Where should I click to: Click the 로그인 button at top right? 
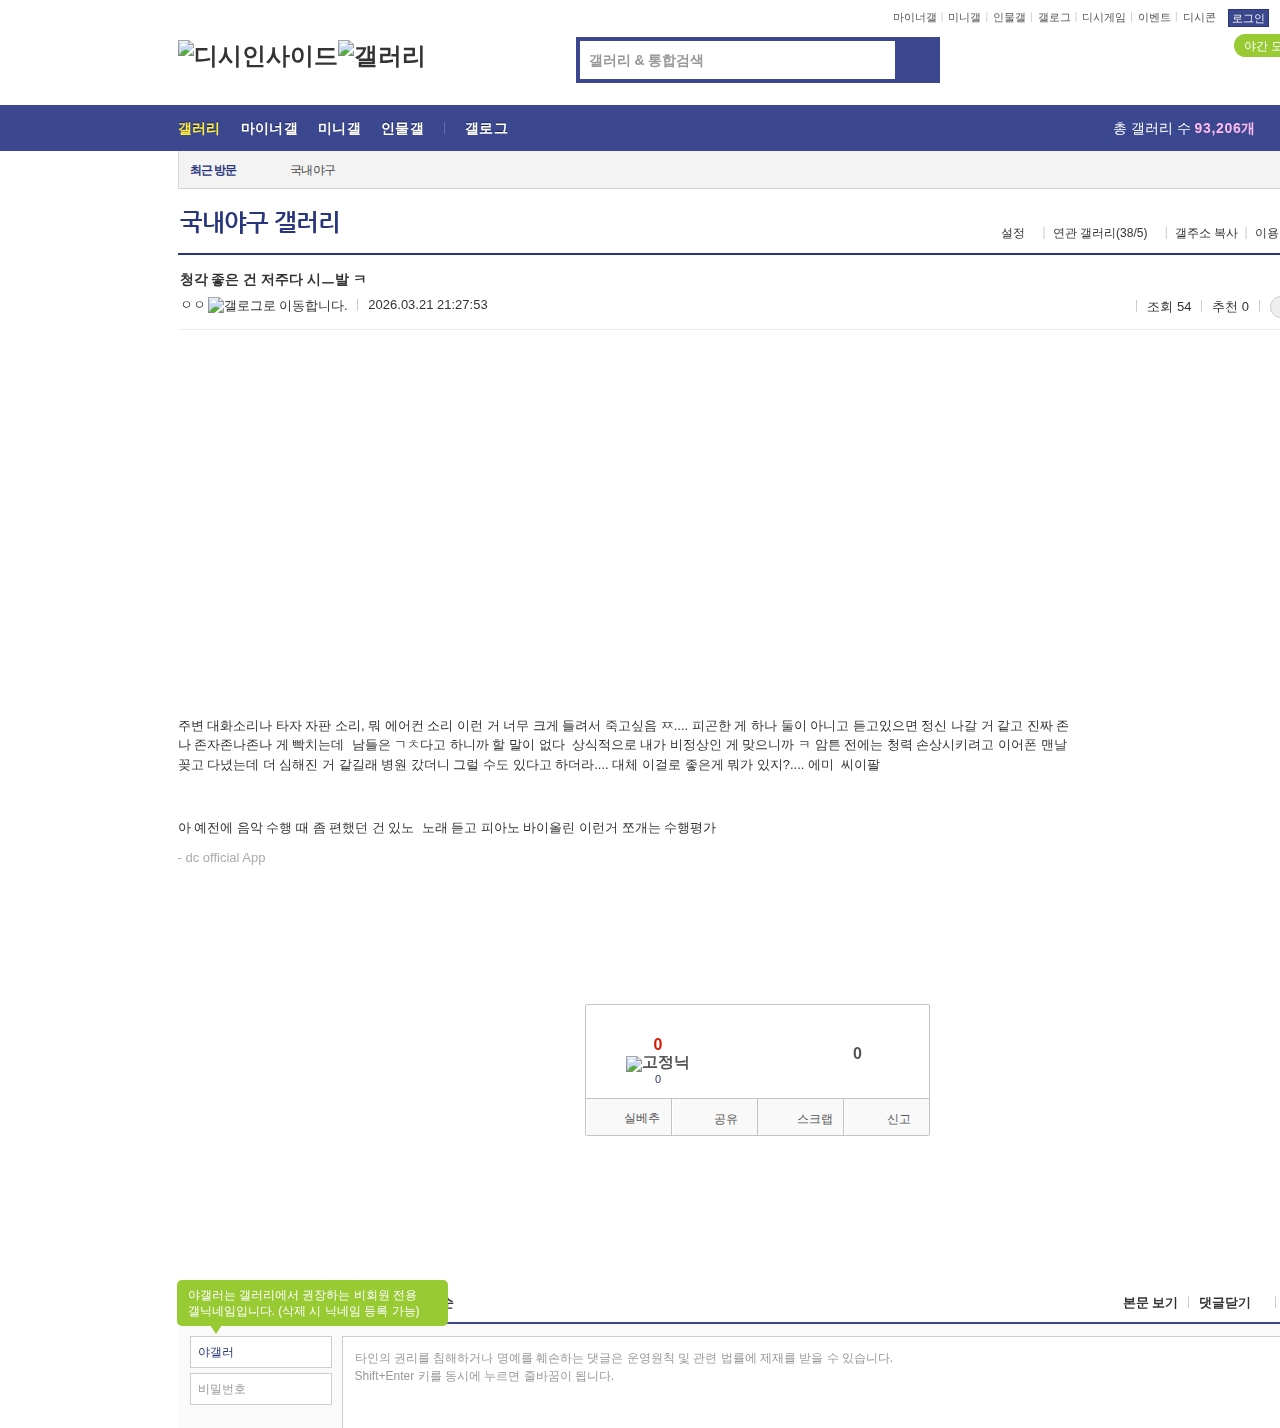[x=1247, y=18]
